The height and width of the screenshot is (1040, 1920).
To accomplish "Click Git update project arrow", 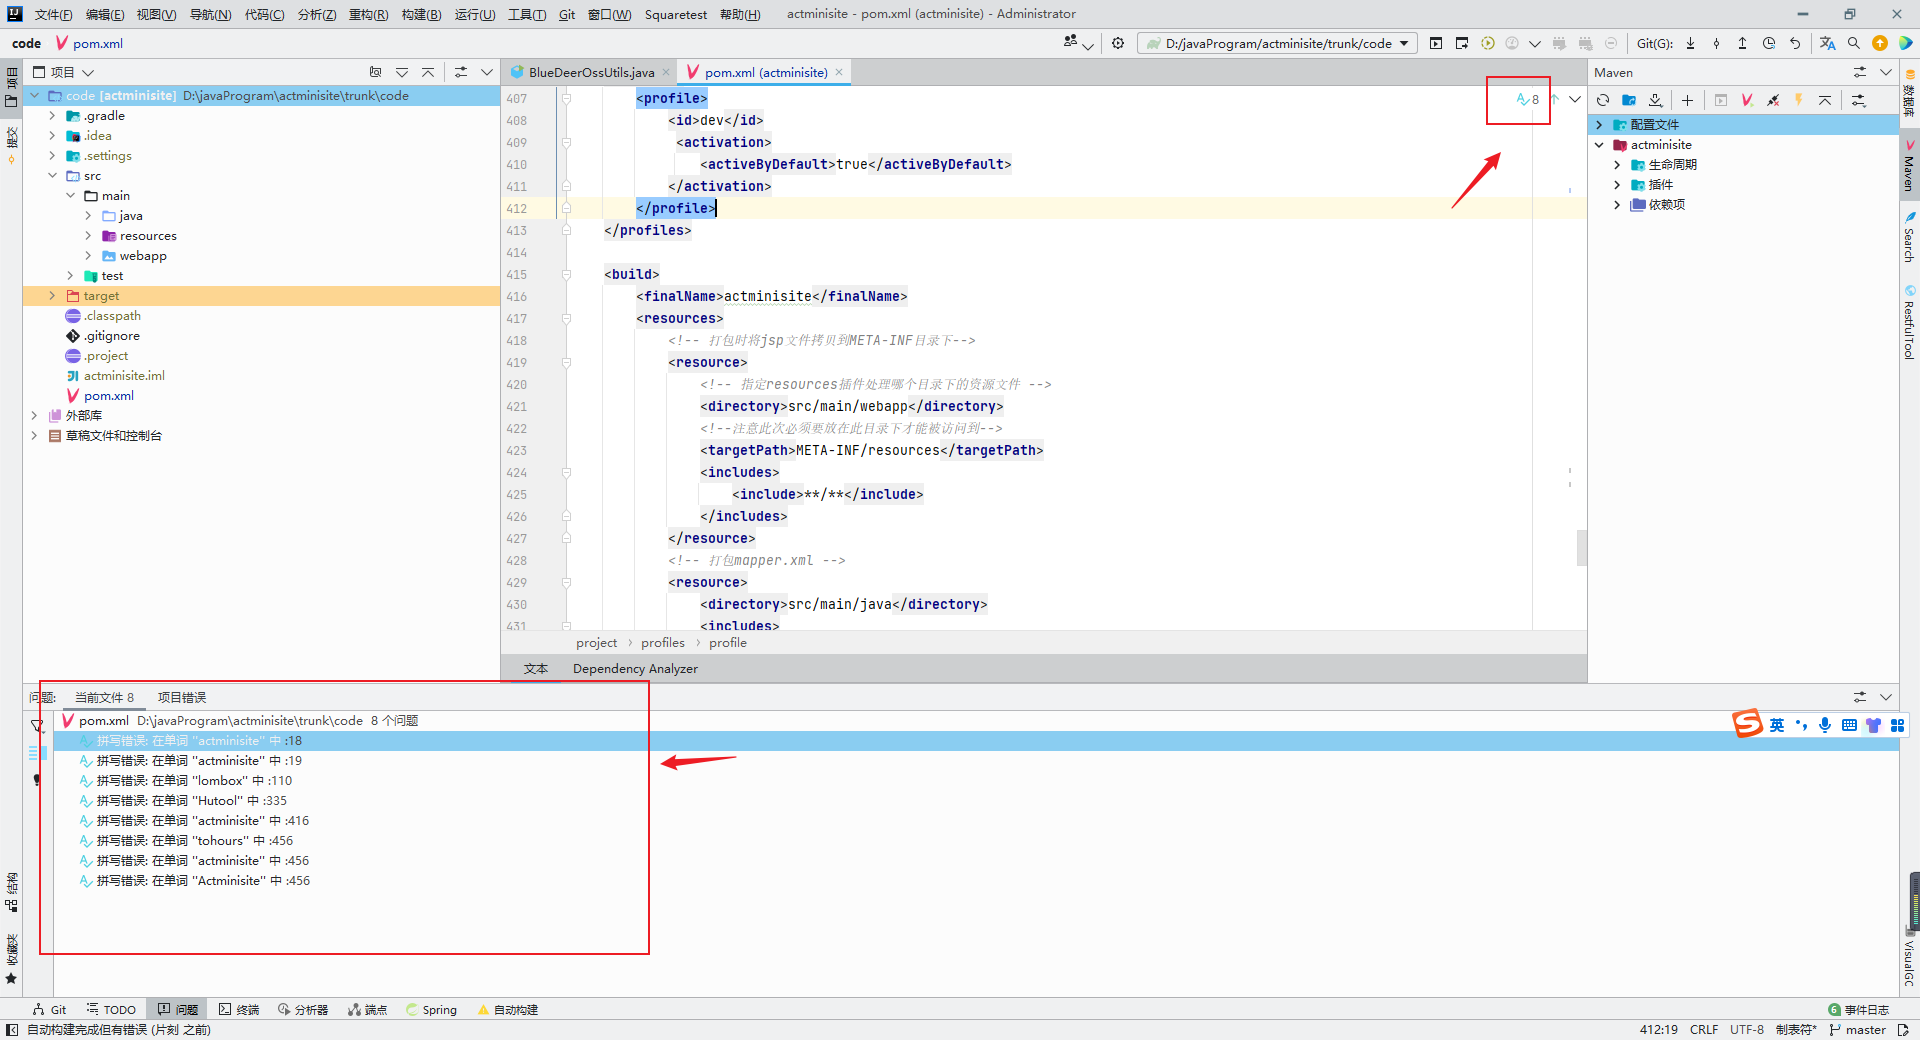I will [1690, 43].
